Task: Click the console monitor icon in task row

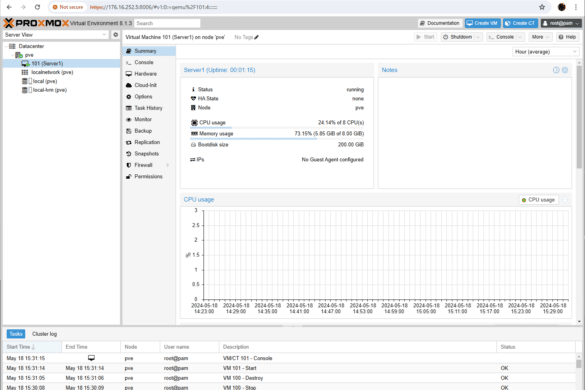Action: 91,358
